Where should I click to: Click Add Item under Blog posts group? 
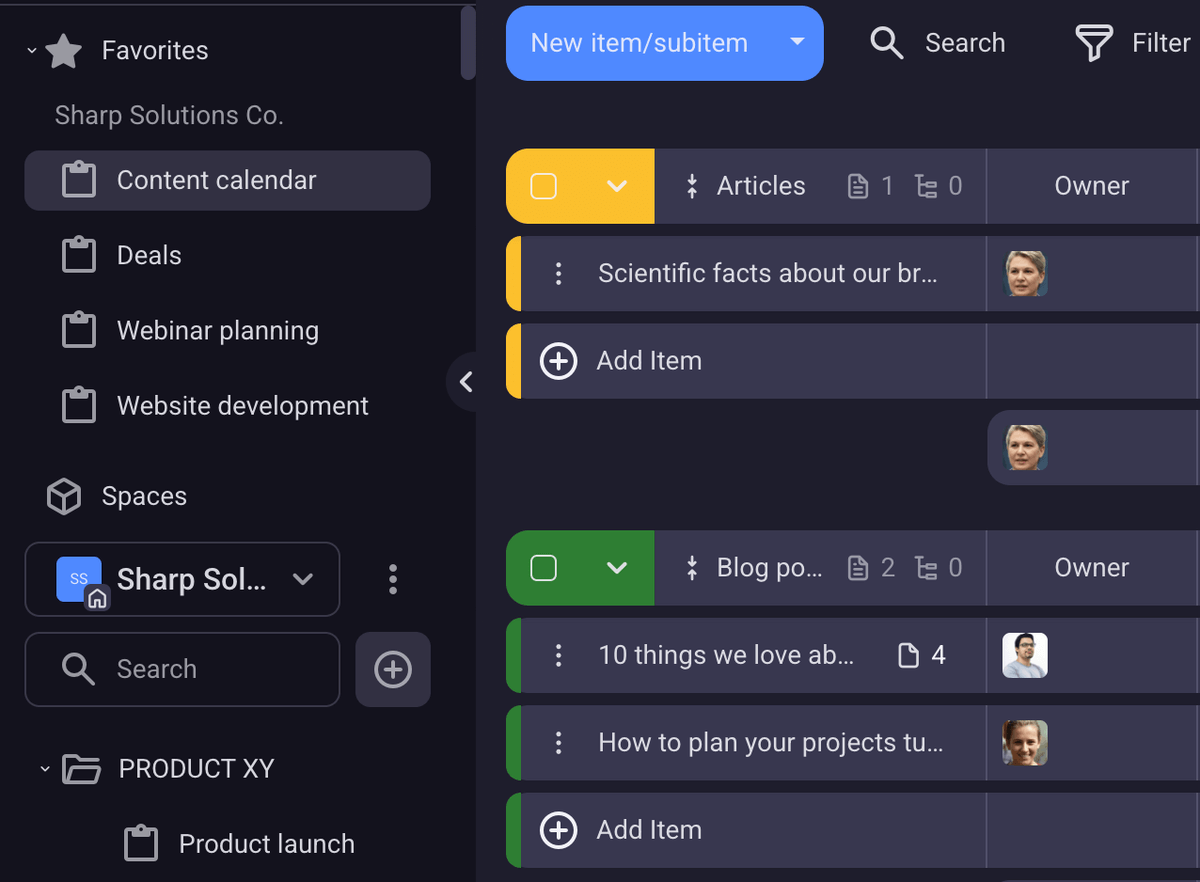click(x=649, y=830)
